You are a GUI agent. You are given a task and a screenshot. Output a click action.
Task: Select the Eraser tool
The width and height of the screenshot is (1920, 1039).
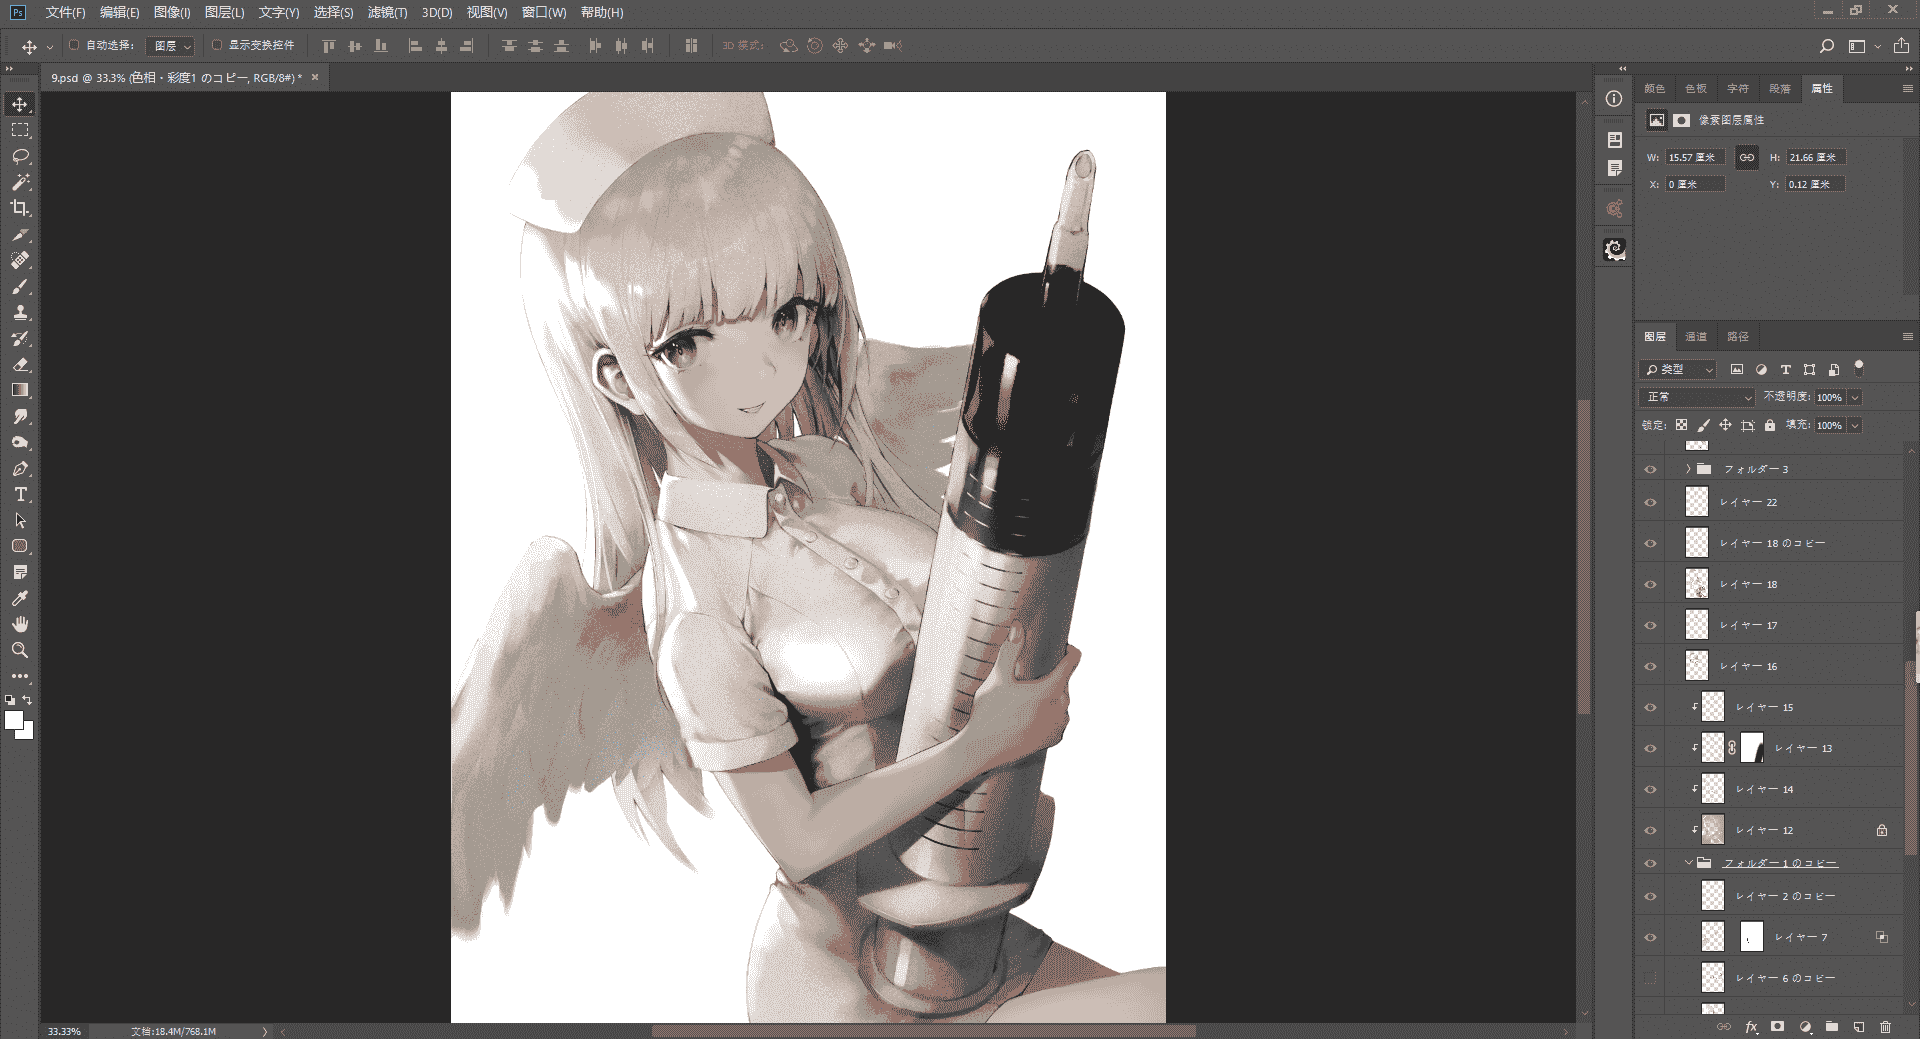coord(20,365)
